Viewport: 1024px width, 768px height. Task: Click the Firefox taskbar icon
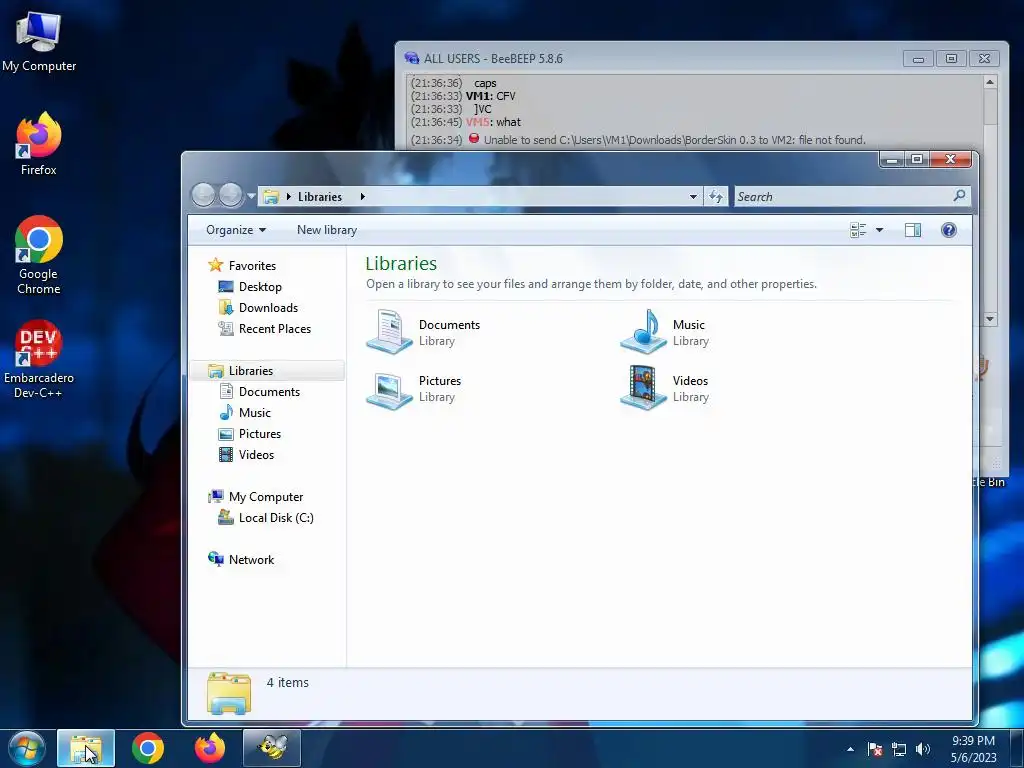(x=210, y=748)
